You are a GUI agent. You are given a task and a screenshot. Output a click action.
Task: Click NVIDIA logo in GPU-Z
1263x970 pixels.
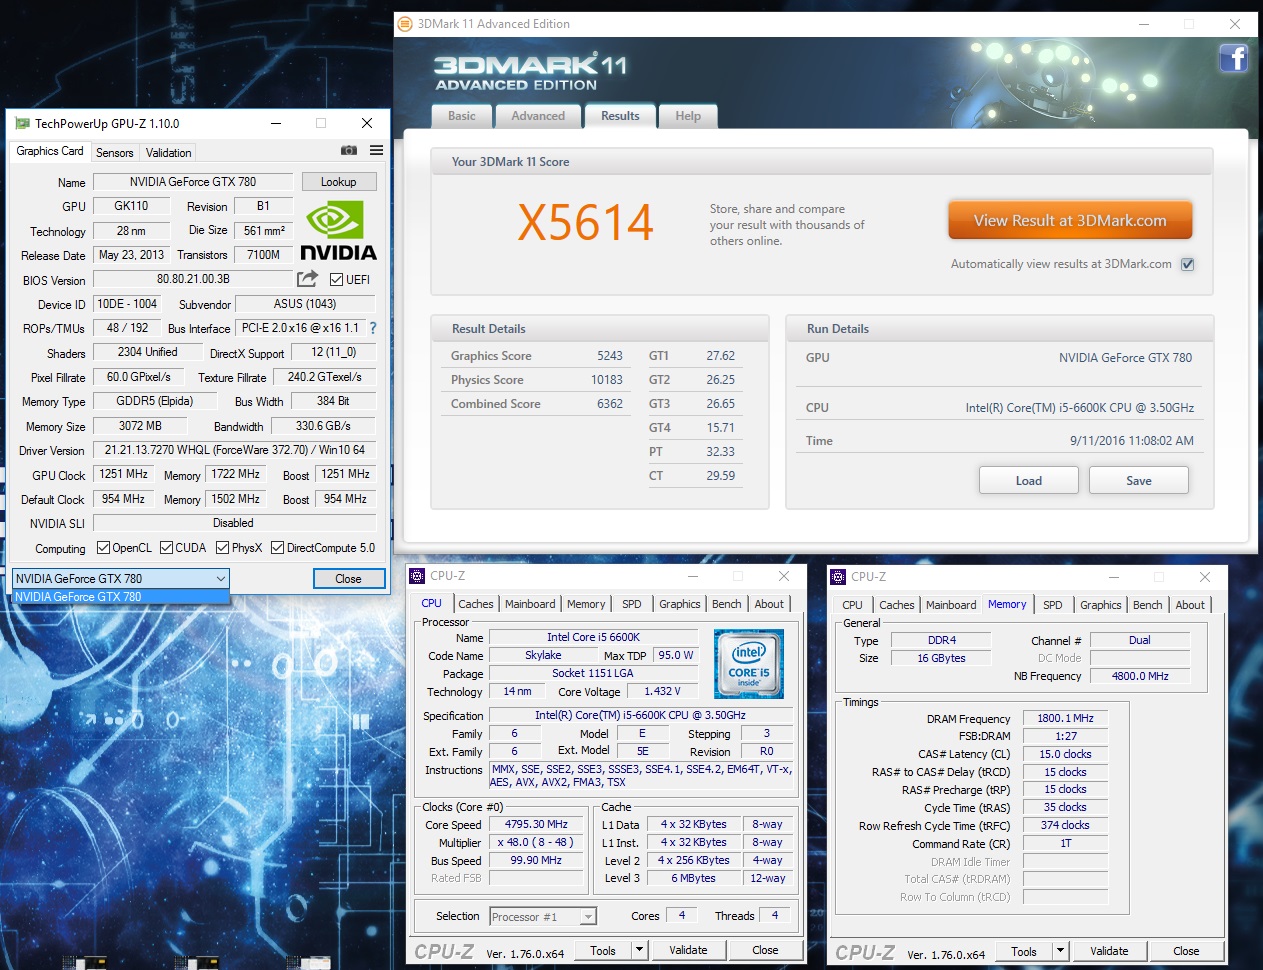click(338, 232)
